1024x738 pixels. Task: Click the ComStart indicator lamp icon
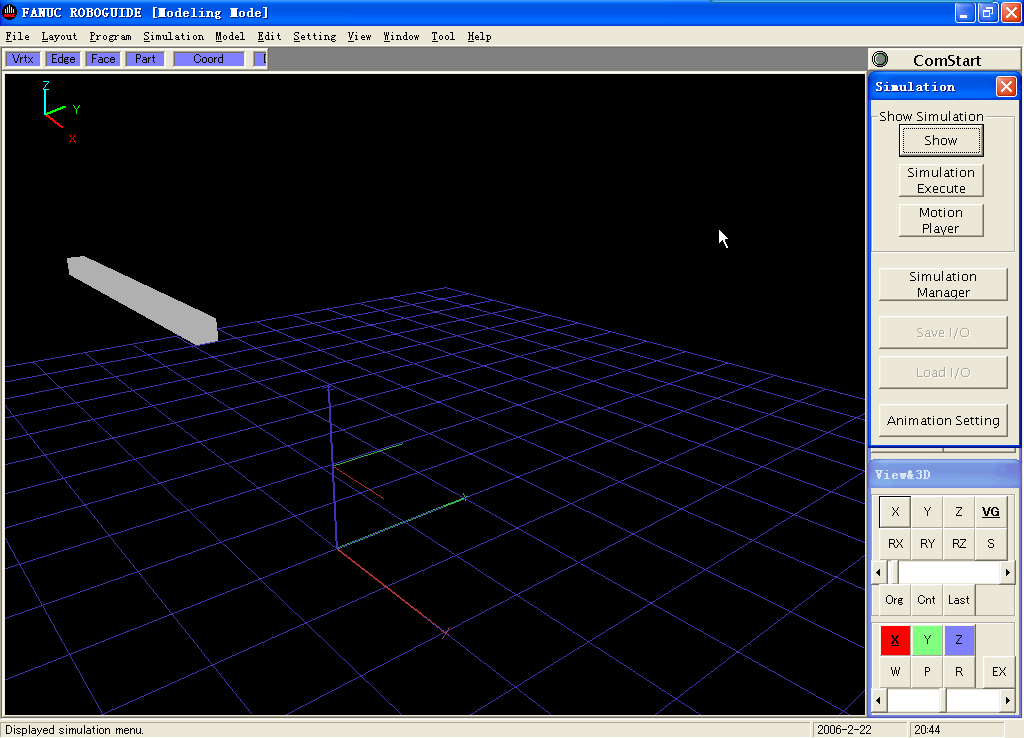point(880,59)
